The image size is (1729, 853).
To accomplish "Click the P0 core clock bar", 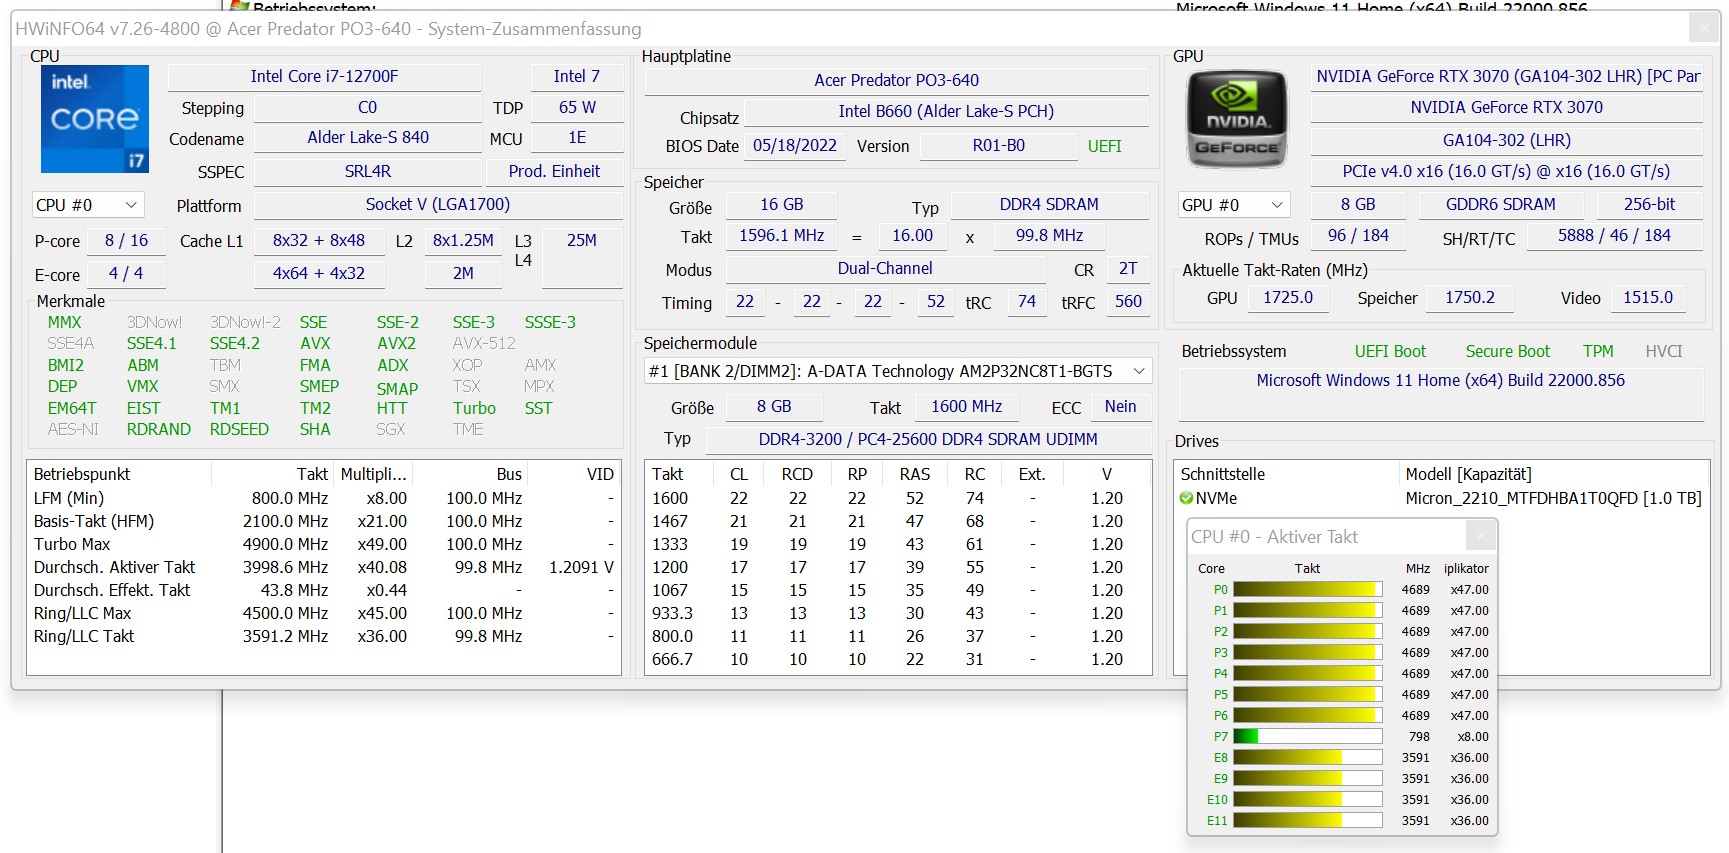I will (1308, 590).
